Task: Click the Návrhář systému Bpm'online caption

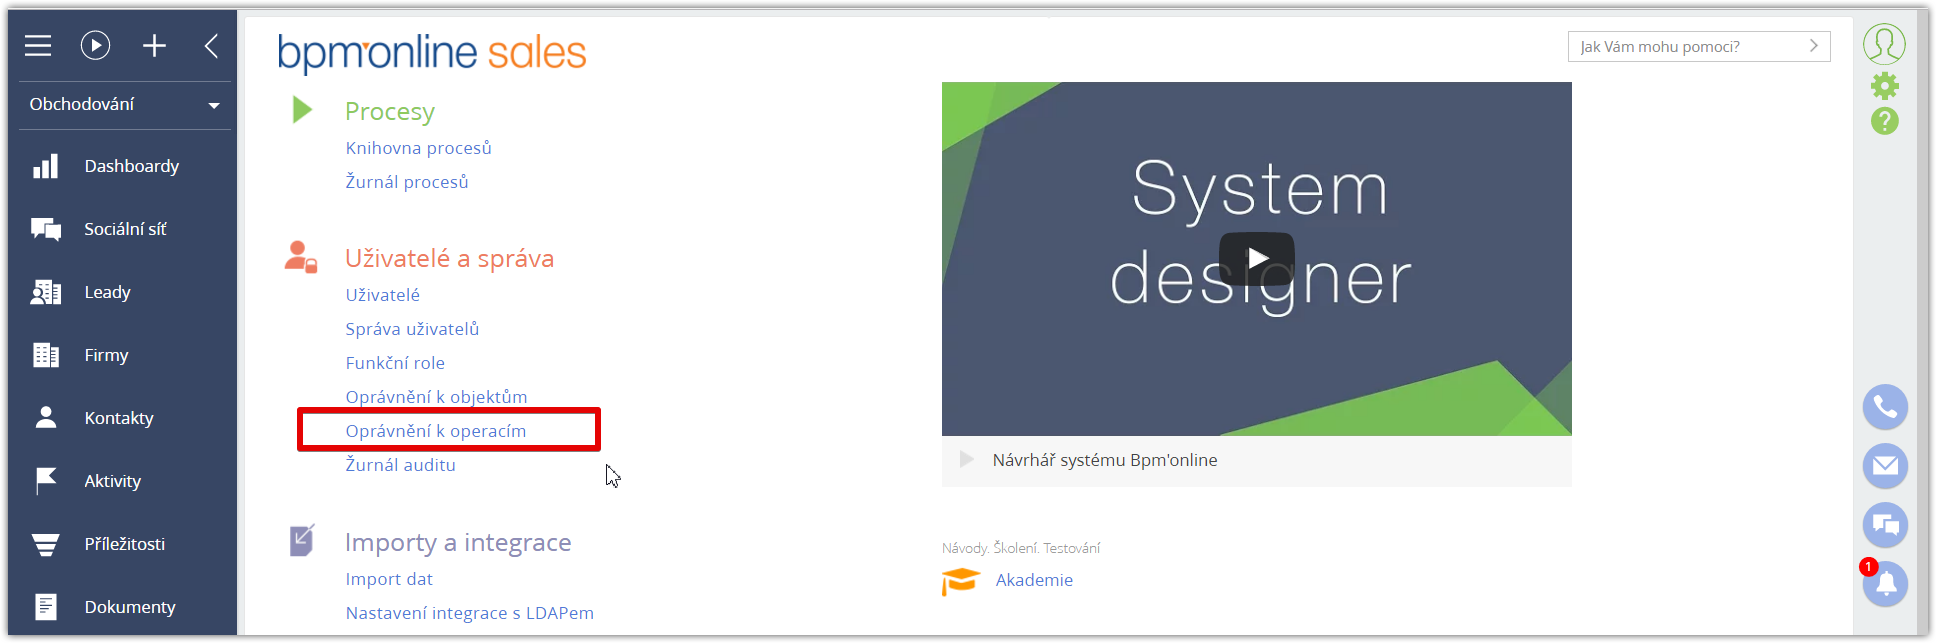Action: click(1105, 460)
